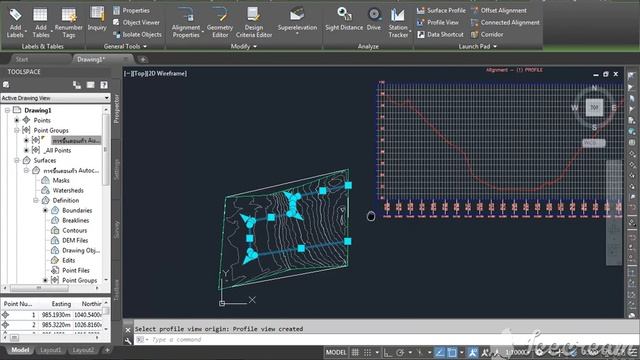Viewport: 640px width, 360px height.
Task: Open the Data Shortcut tool
Action: [440, 34]
